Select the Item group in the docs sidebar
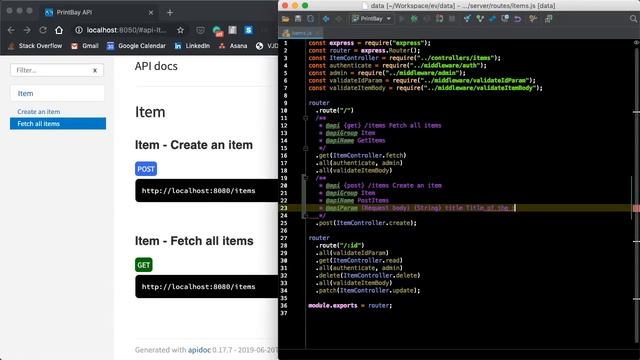The height and width of the screenshot is (360, 640). click(57, 93)
